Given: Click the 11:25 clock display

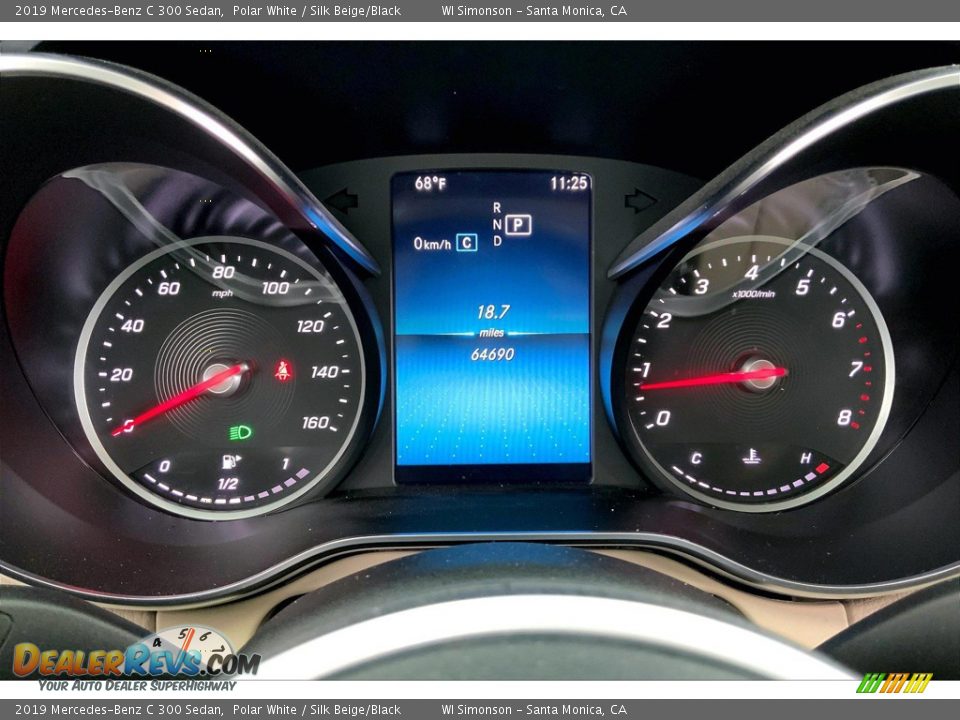Looking at the screenshot, I should 568,183.
